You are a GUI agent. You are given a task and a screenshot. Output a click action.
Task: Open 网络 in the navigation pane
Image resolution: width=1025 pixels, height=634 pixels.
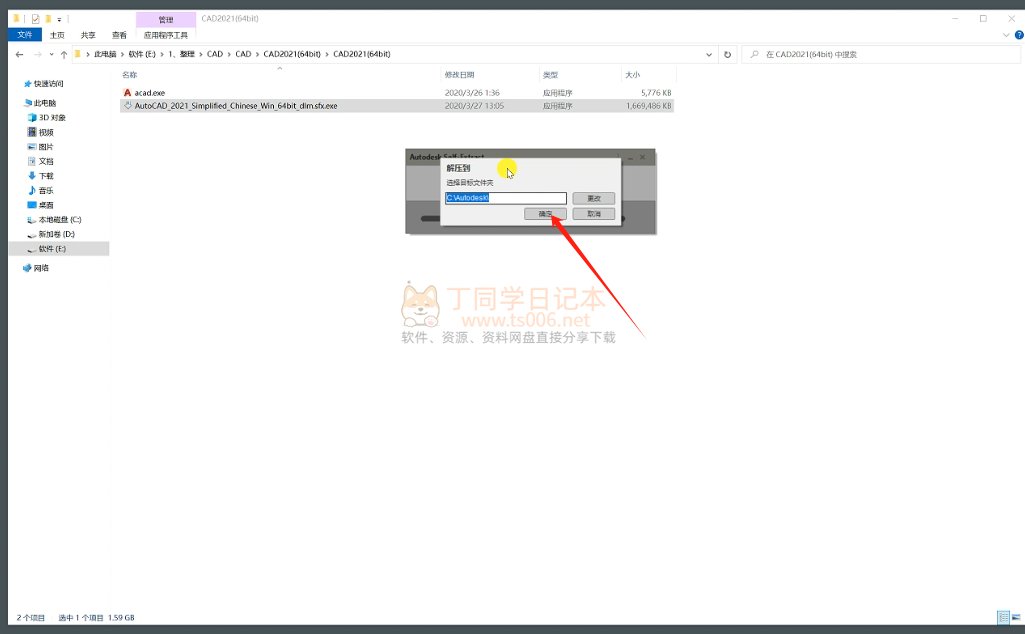[x=41, y=268]
